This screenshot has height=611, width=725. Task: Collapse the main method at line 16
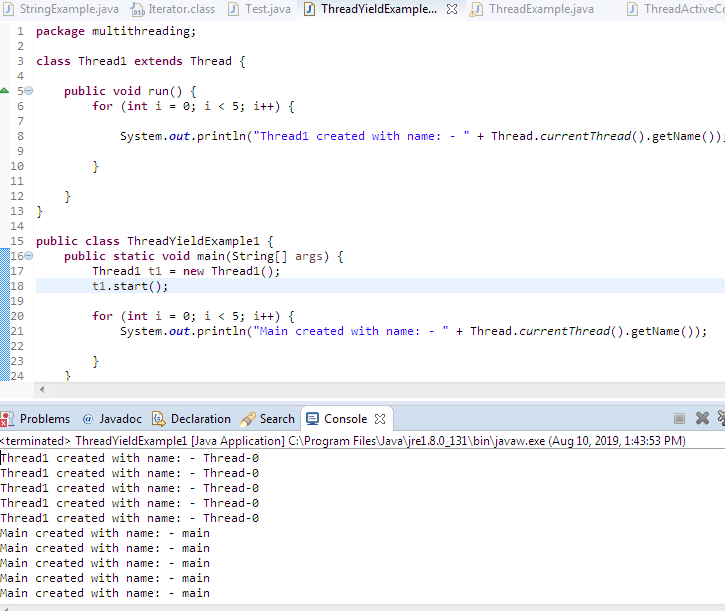point(28,256)
